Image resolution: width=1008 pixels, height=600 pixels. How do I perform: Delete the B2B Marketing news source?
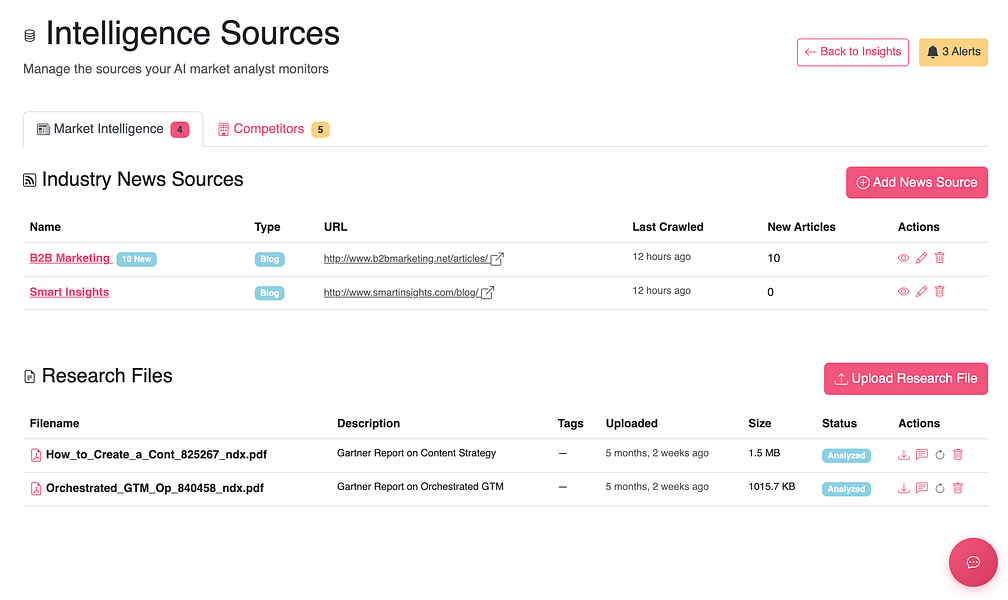[x=939, y=257]
